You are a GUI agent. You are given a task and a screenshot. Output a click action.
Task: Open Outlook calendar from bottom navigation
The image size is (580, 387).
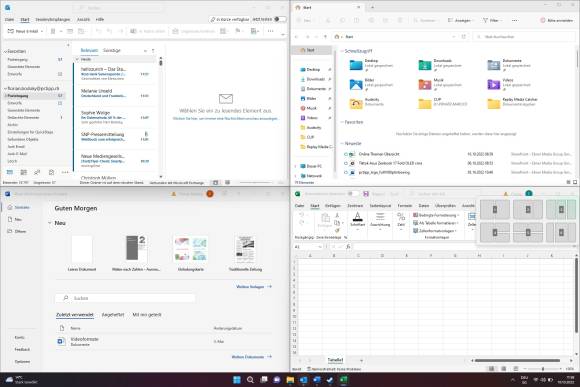(x=24, y=172)
